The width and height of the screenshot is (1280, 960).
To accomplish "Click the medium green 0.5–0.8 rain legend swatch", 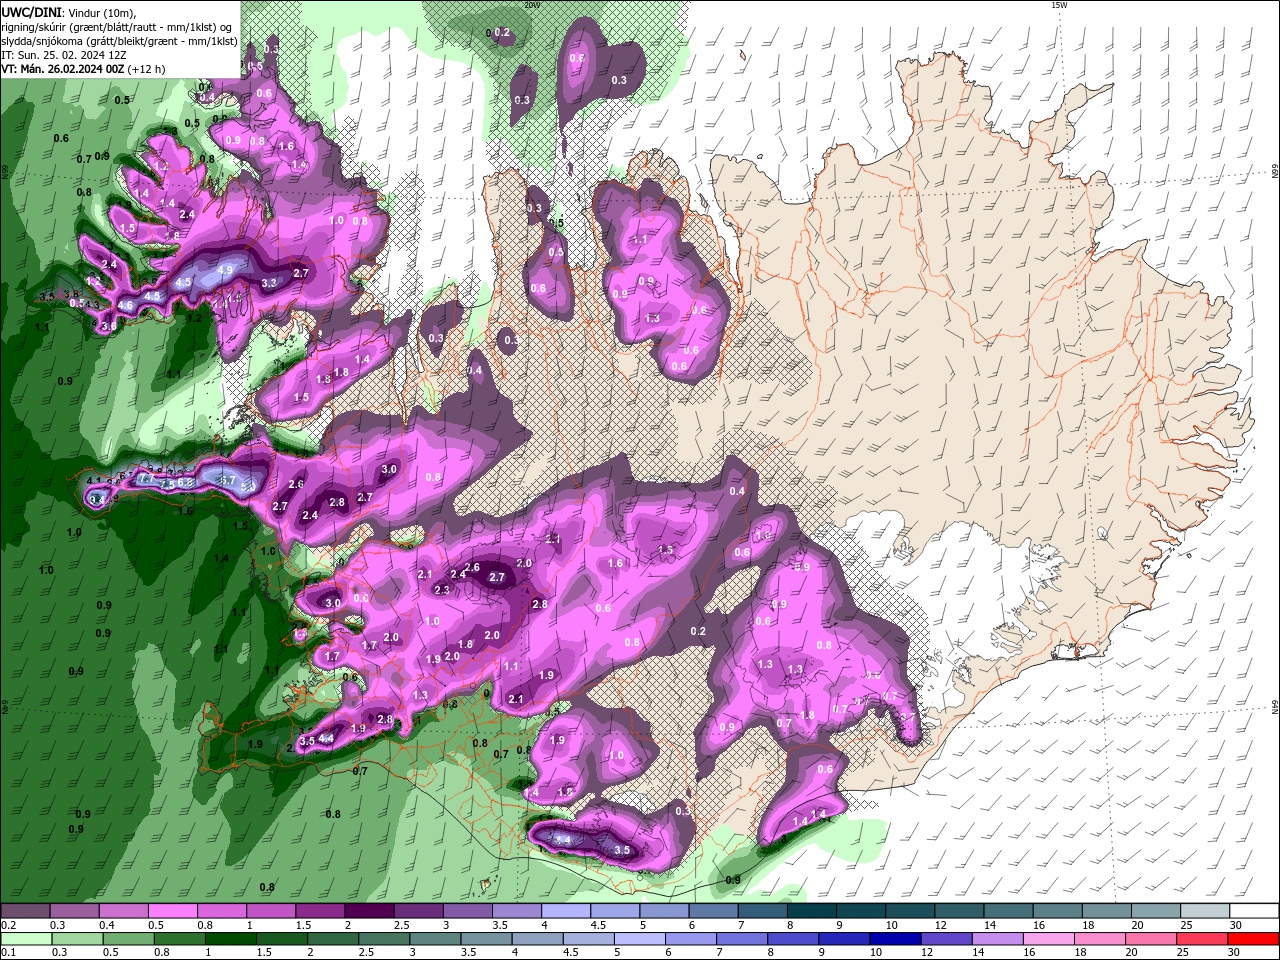I will tap(128, 939).
